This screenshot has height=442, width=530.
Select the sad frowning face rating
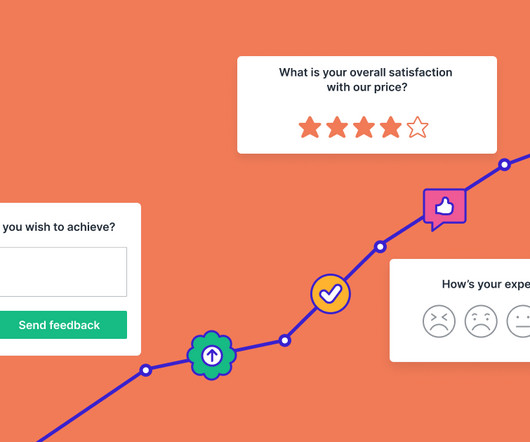[x=481, y=321]
